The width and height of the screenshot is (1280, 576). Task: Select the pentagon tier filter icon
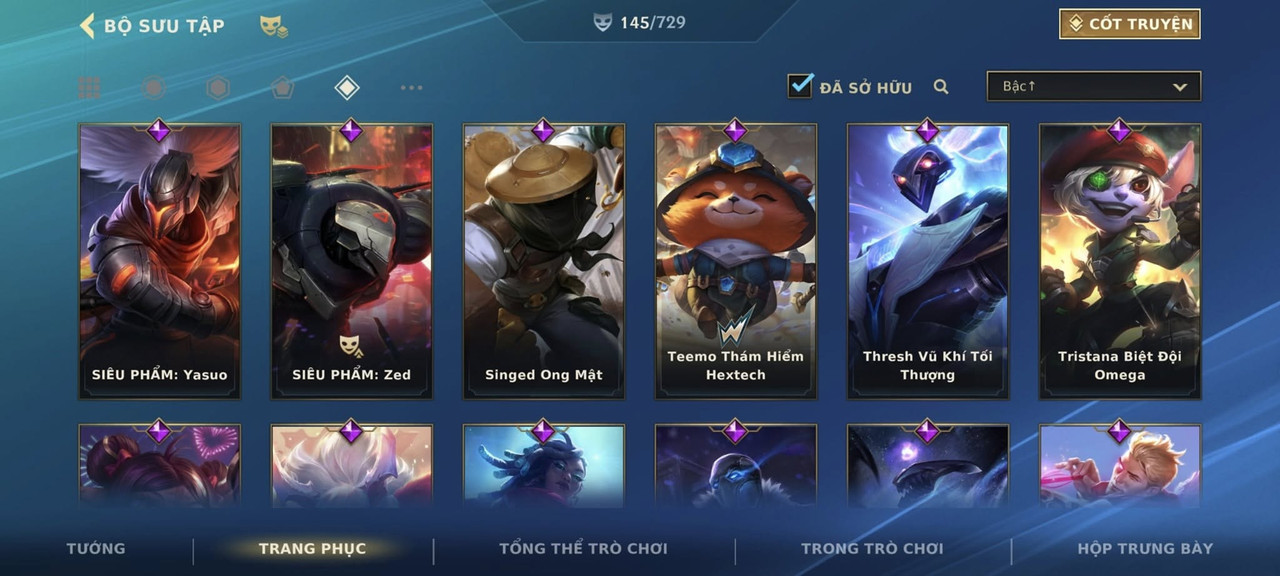coord(282,88)
